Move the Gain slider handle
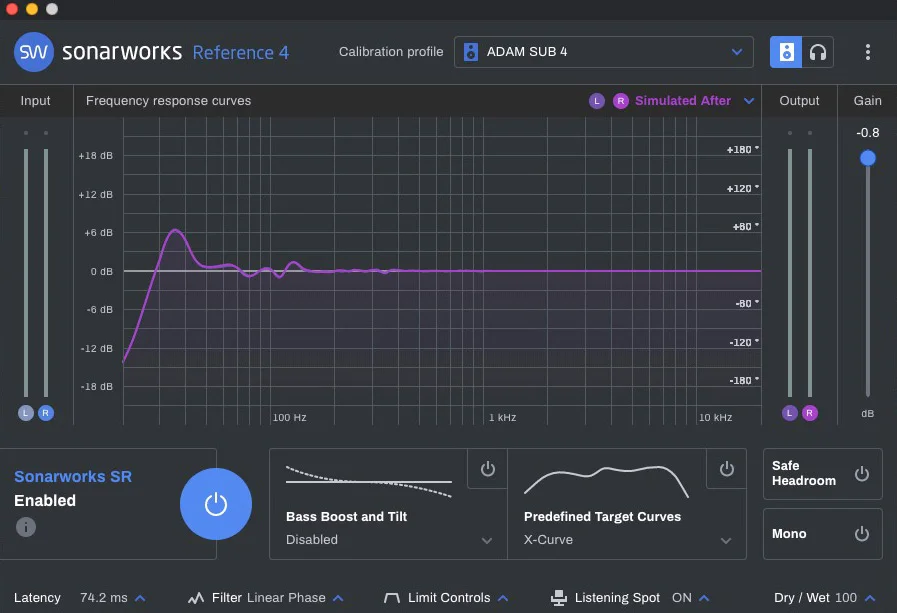897x613 pixels. pyautogui.click(x=868, y=158)
